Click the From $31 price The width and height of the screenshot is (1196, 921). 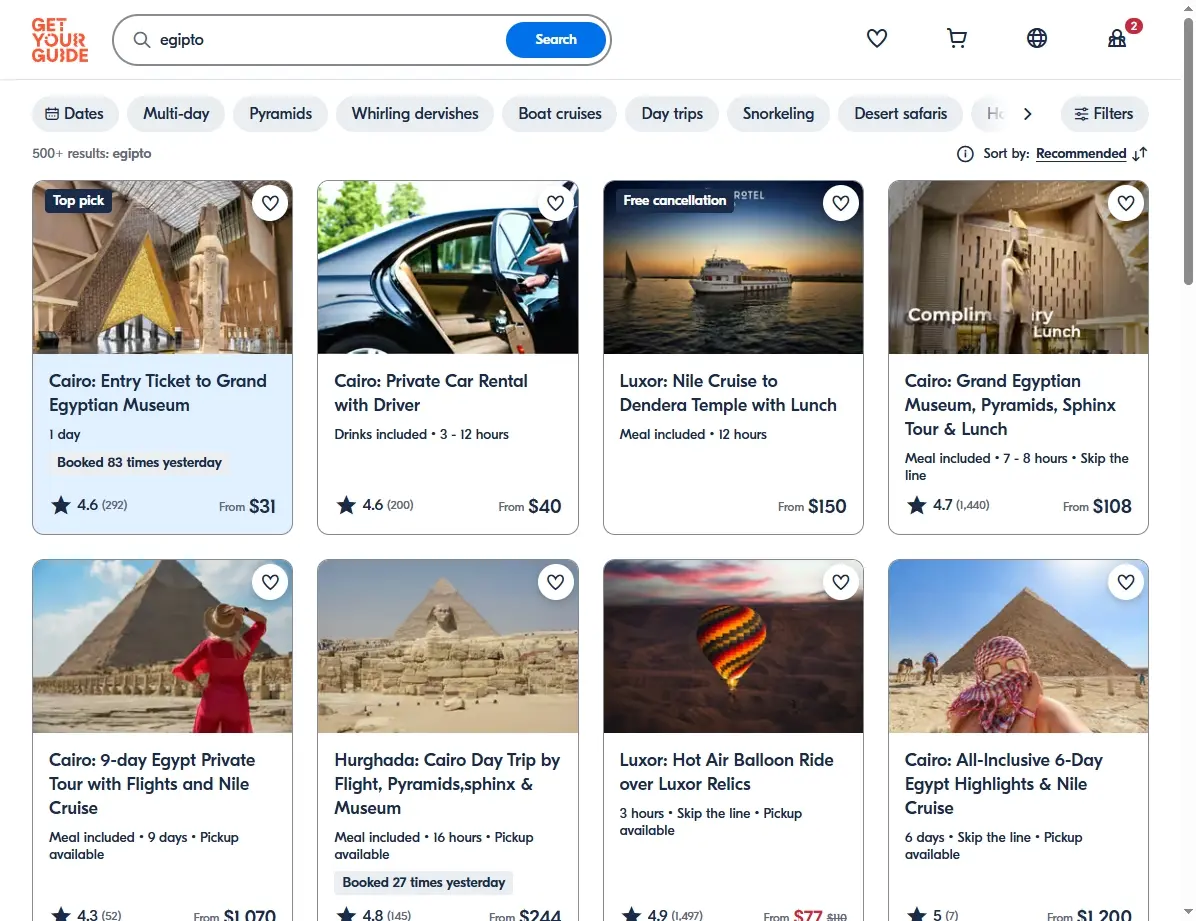pos(247,506)
